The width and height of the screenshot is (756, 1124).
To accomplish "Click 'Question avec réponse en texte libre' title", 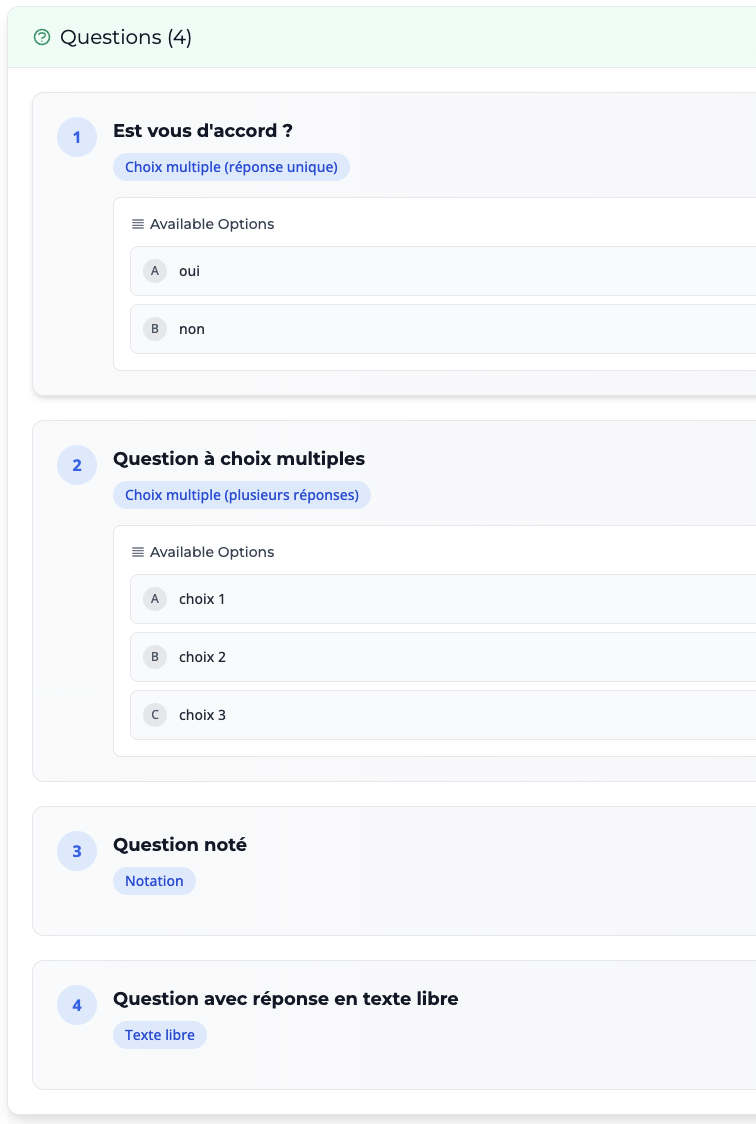I will click(x=285, y=999).
